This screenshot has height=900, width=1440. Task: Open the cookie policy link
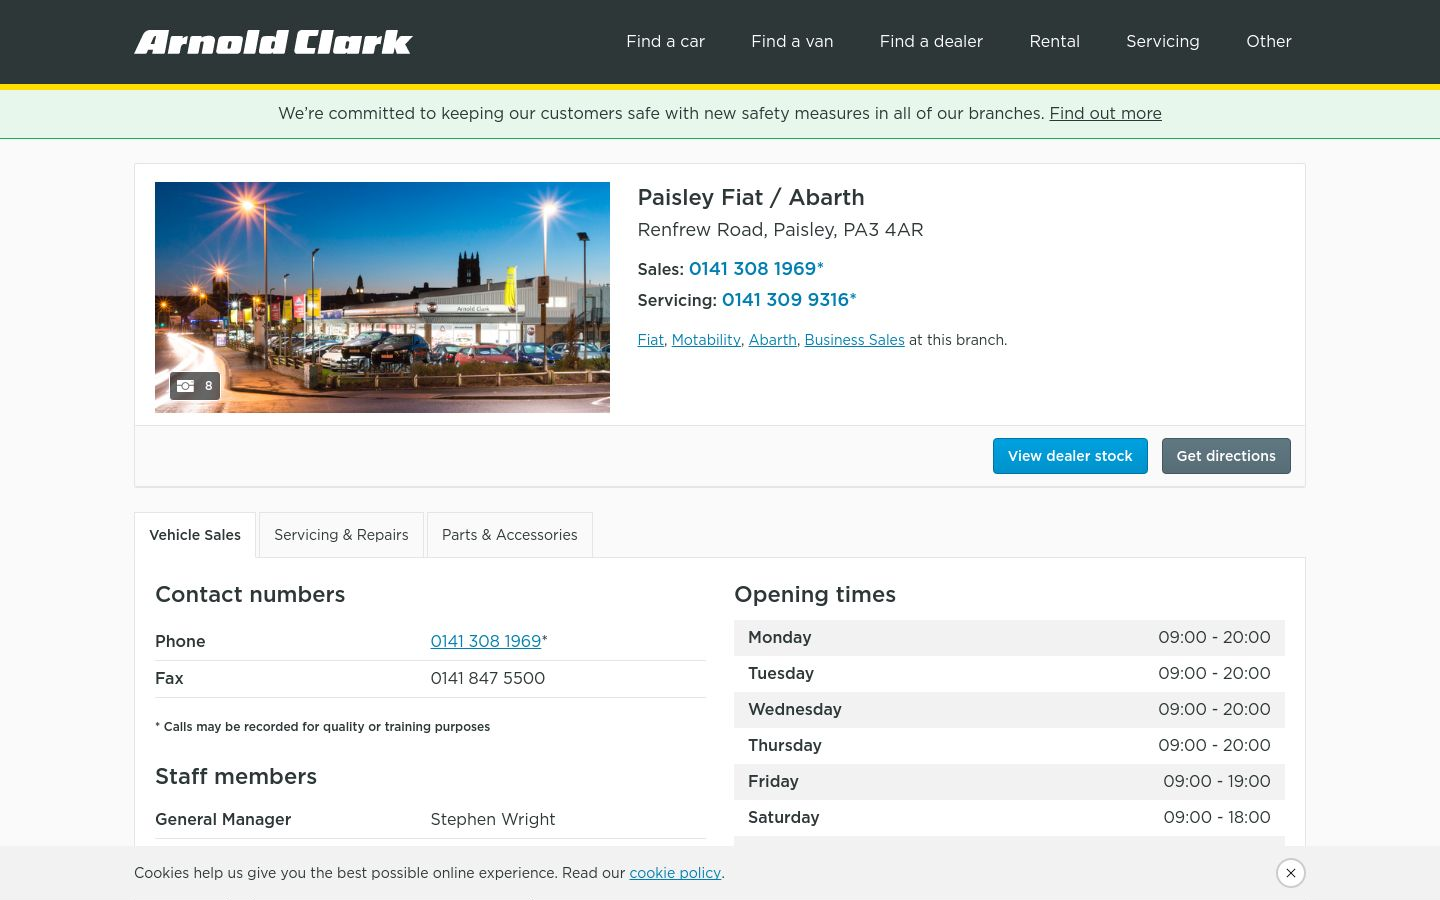click(675, 873)
